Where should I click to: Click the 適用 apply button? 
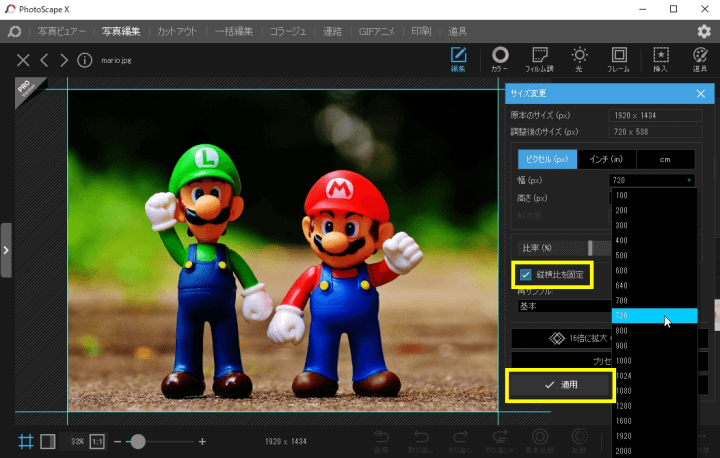coord(560,385)
